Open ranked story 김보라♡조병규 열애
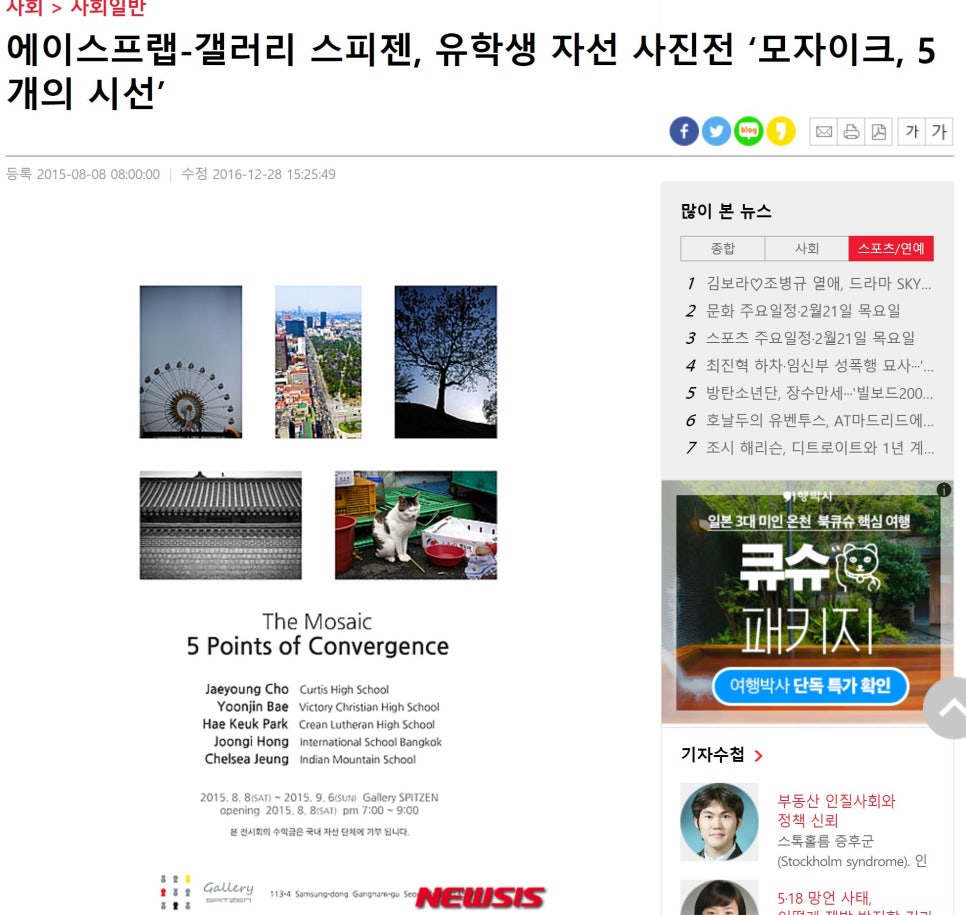This screenshot has width=966, height=915. click(x=819, y=283)
